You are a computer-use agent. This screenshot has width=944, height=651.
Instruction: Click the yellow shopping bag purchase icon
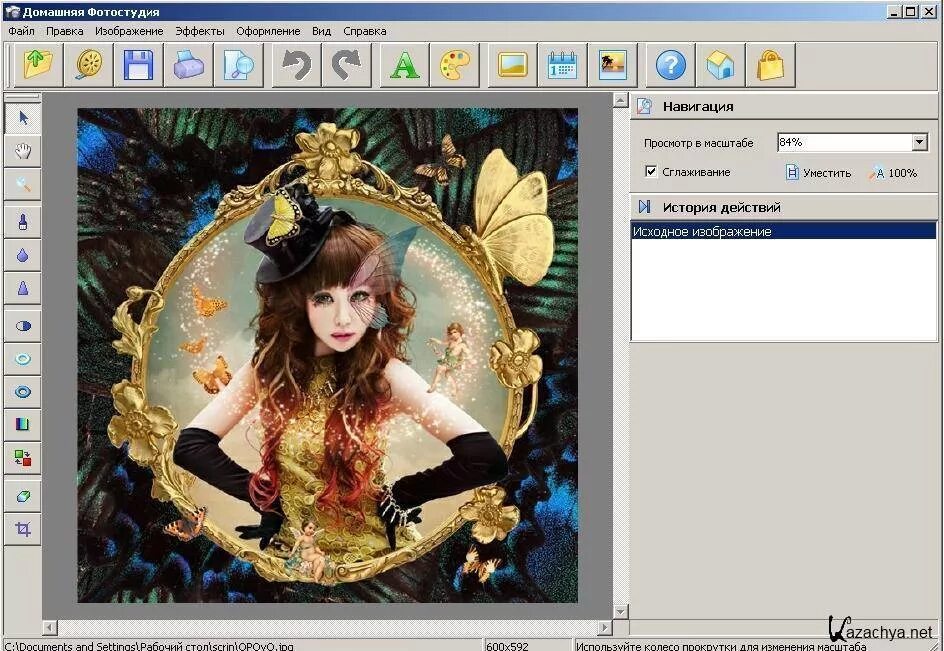[x=771, y=64]
